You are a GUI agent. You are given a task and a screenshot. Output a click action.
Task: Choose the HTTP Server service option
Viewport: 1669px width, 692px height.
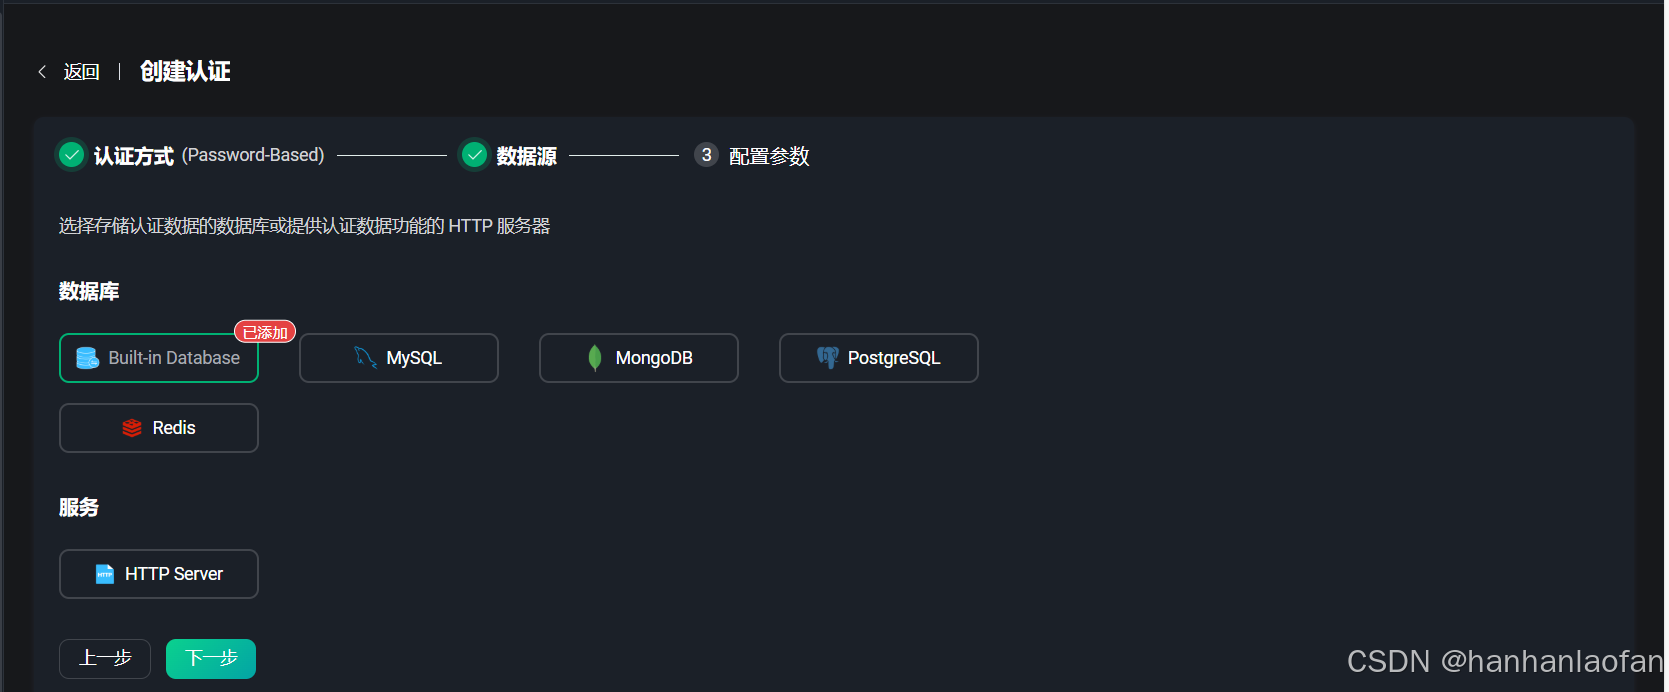pos(159,574)
